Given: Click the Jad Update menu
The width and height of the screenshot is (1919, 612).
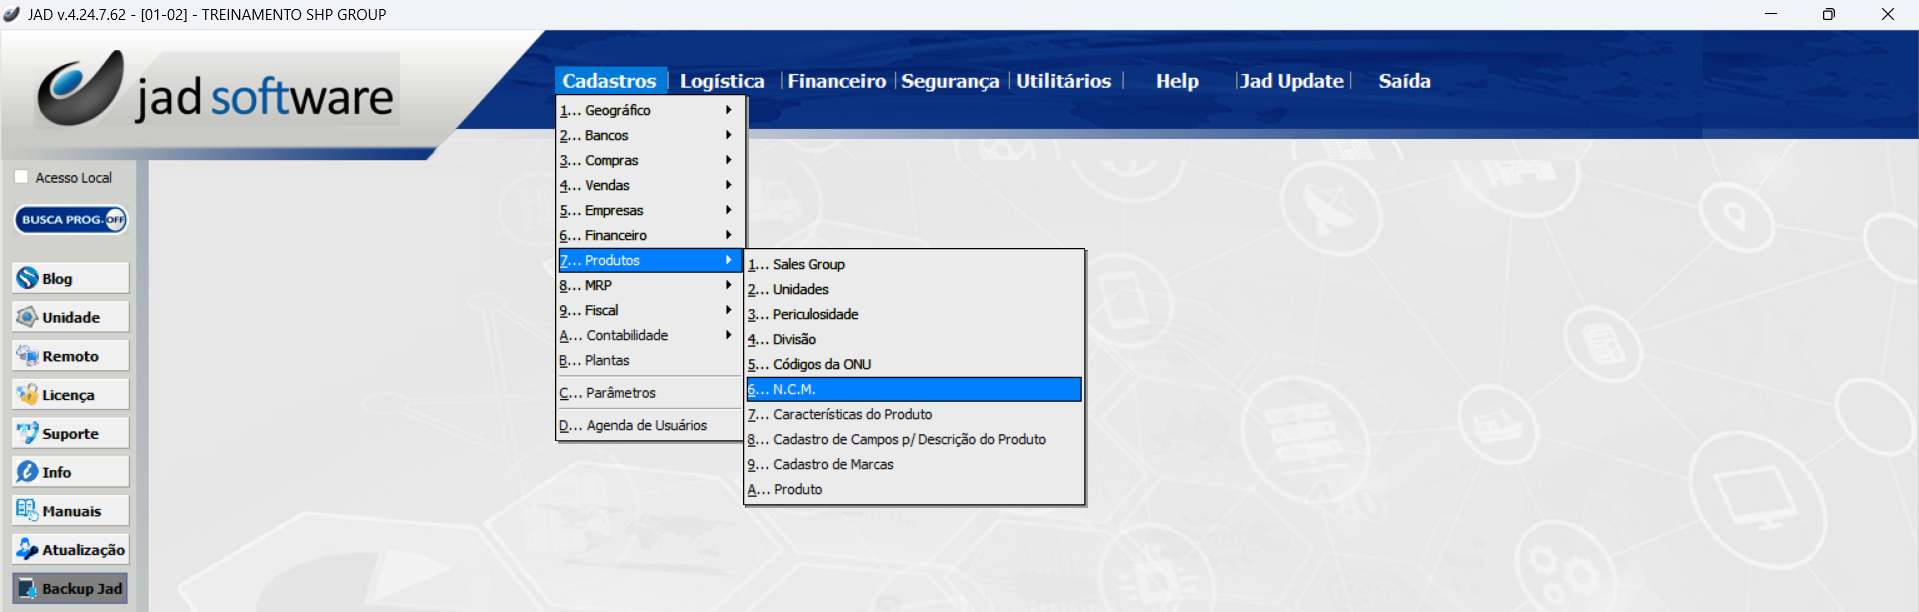Looking at the screenshot, I should point(1291,81).
